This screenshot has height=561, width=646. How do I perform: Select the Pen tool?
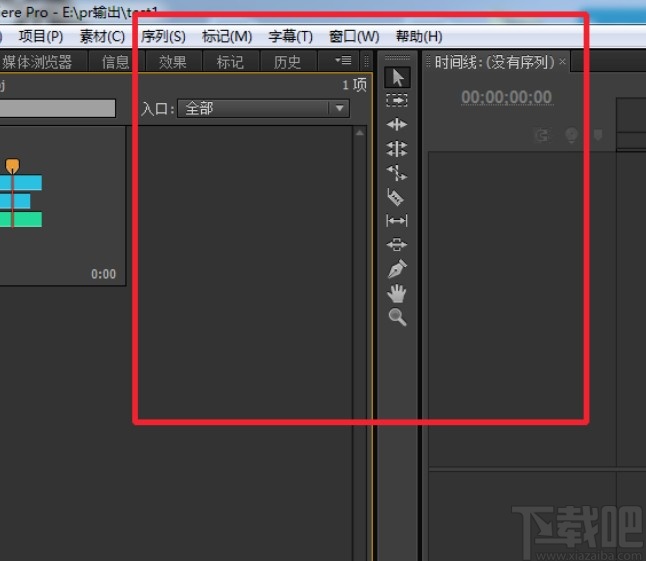[398, 269]
